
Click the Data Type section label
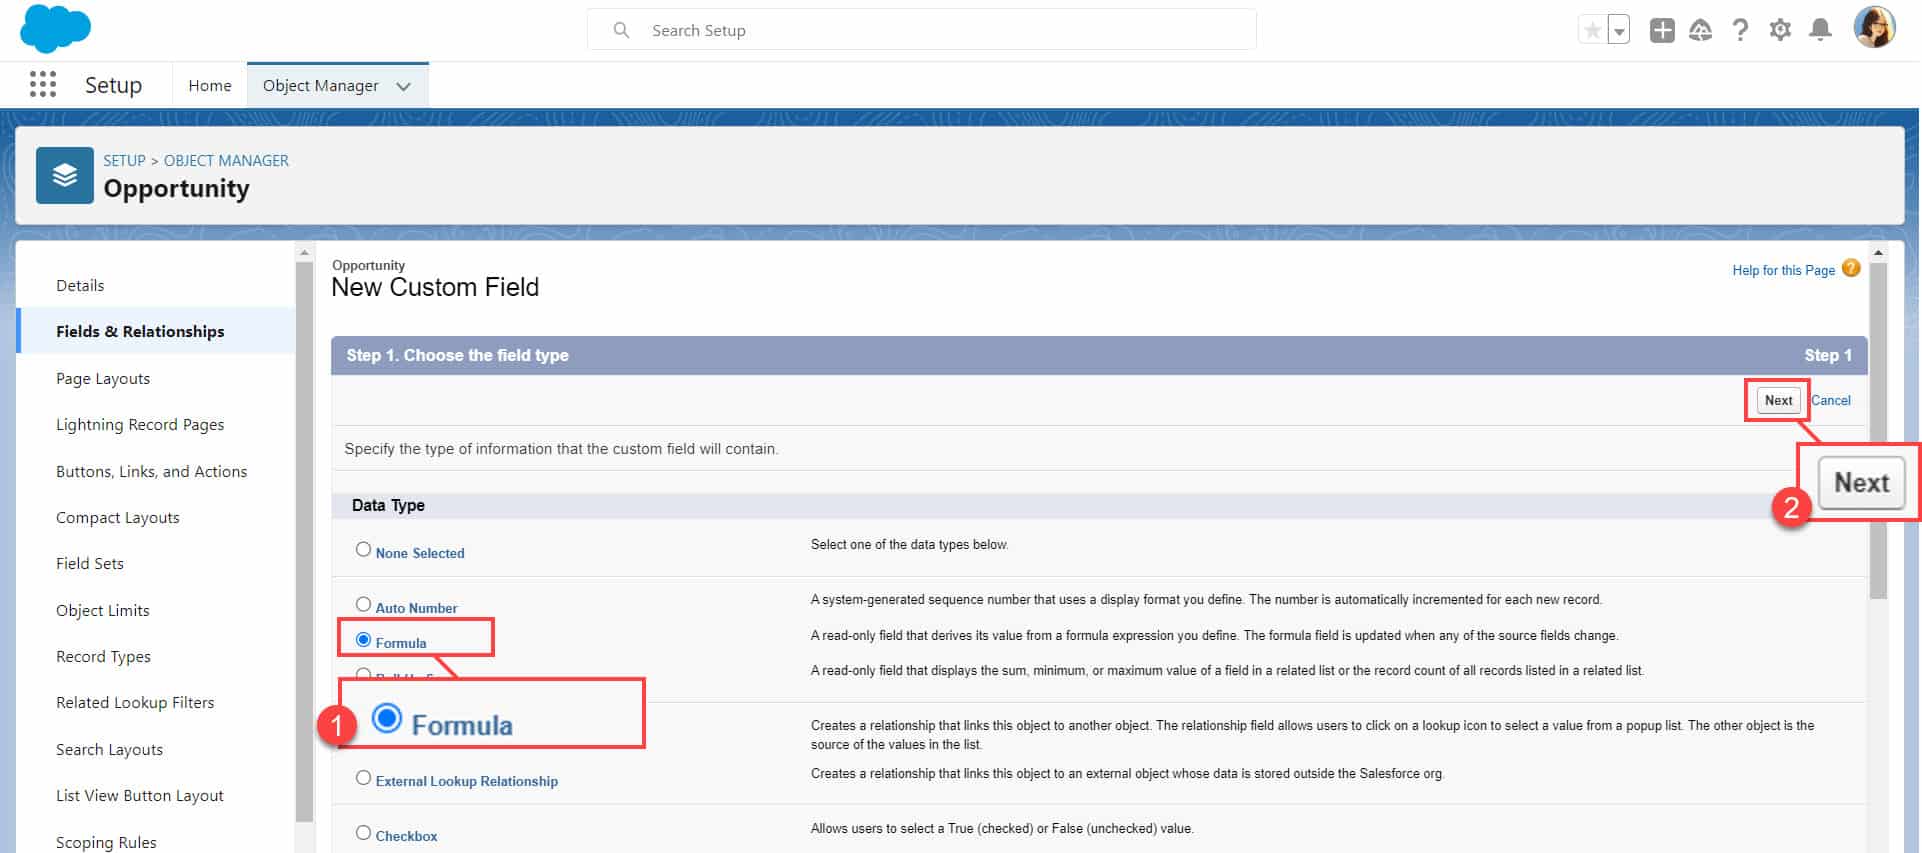[388, 505]
